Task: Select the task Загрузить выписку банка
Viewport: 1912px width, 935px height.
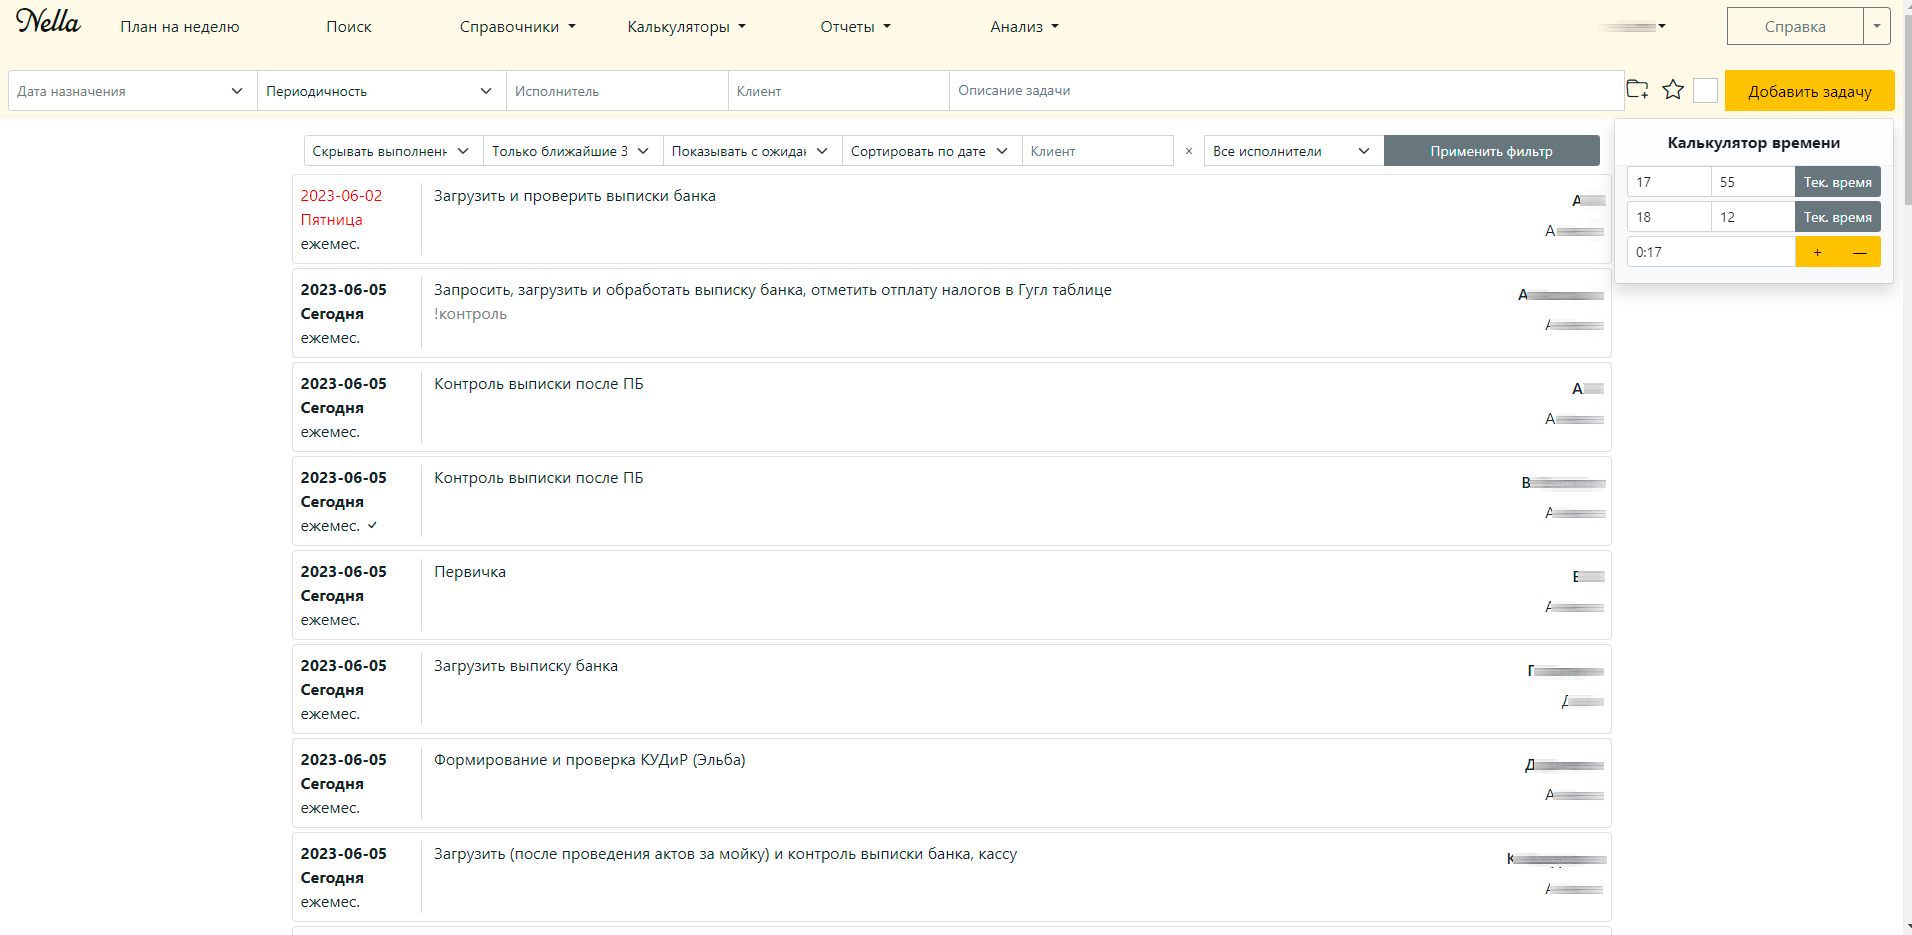Action: 951,689
